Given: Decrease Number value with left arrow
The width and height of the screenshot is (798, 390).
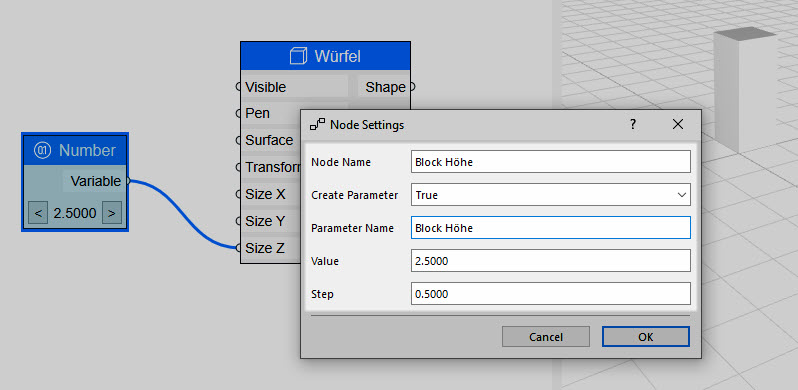Looking at the screenshot, I should click(38, 213).
